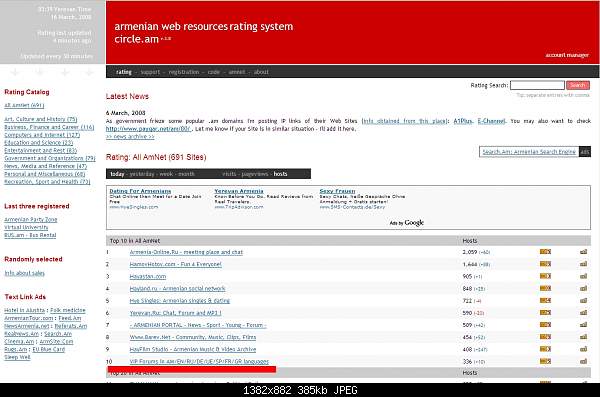The height and width of the screenshot is (397, 600).
Task: Open bar chart icon in Www.Barev.Net row
Action: 583,337
